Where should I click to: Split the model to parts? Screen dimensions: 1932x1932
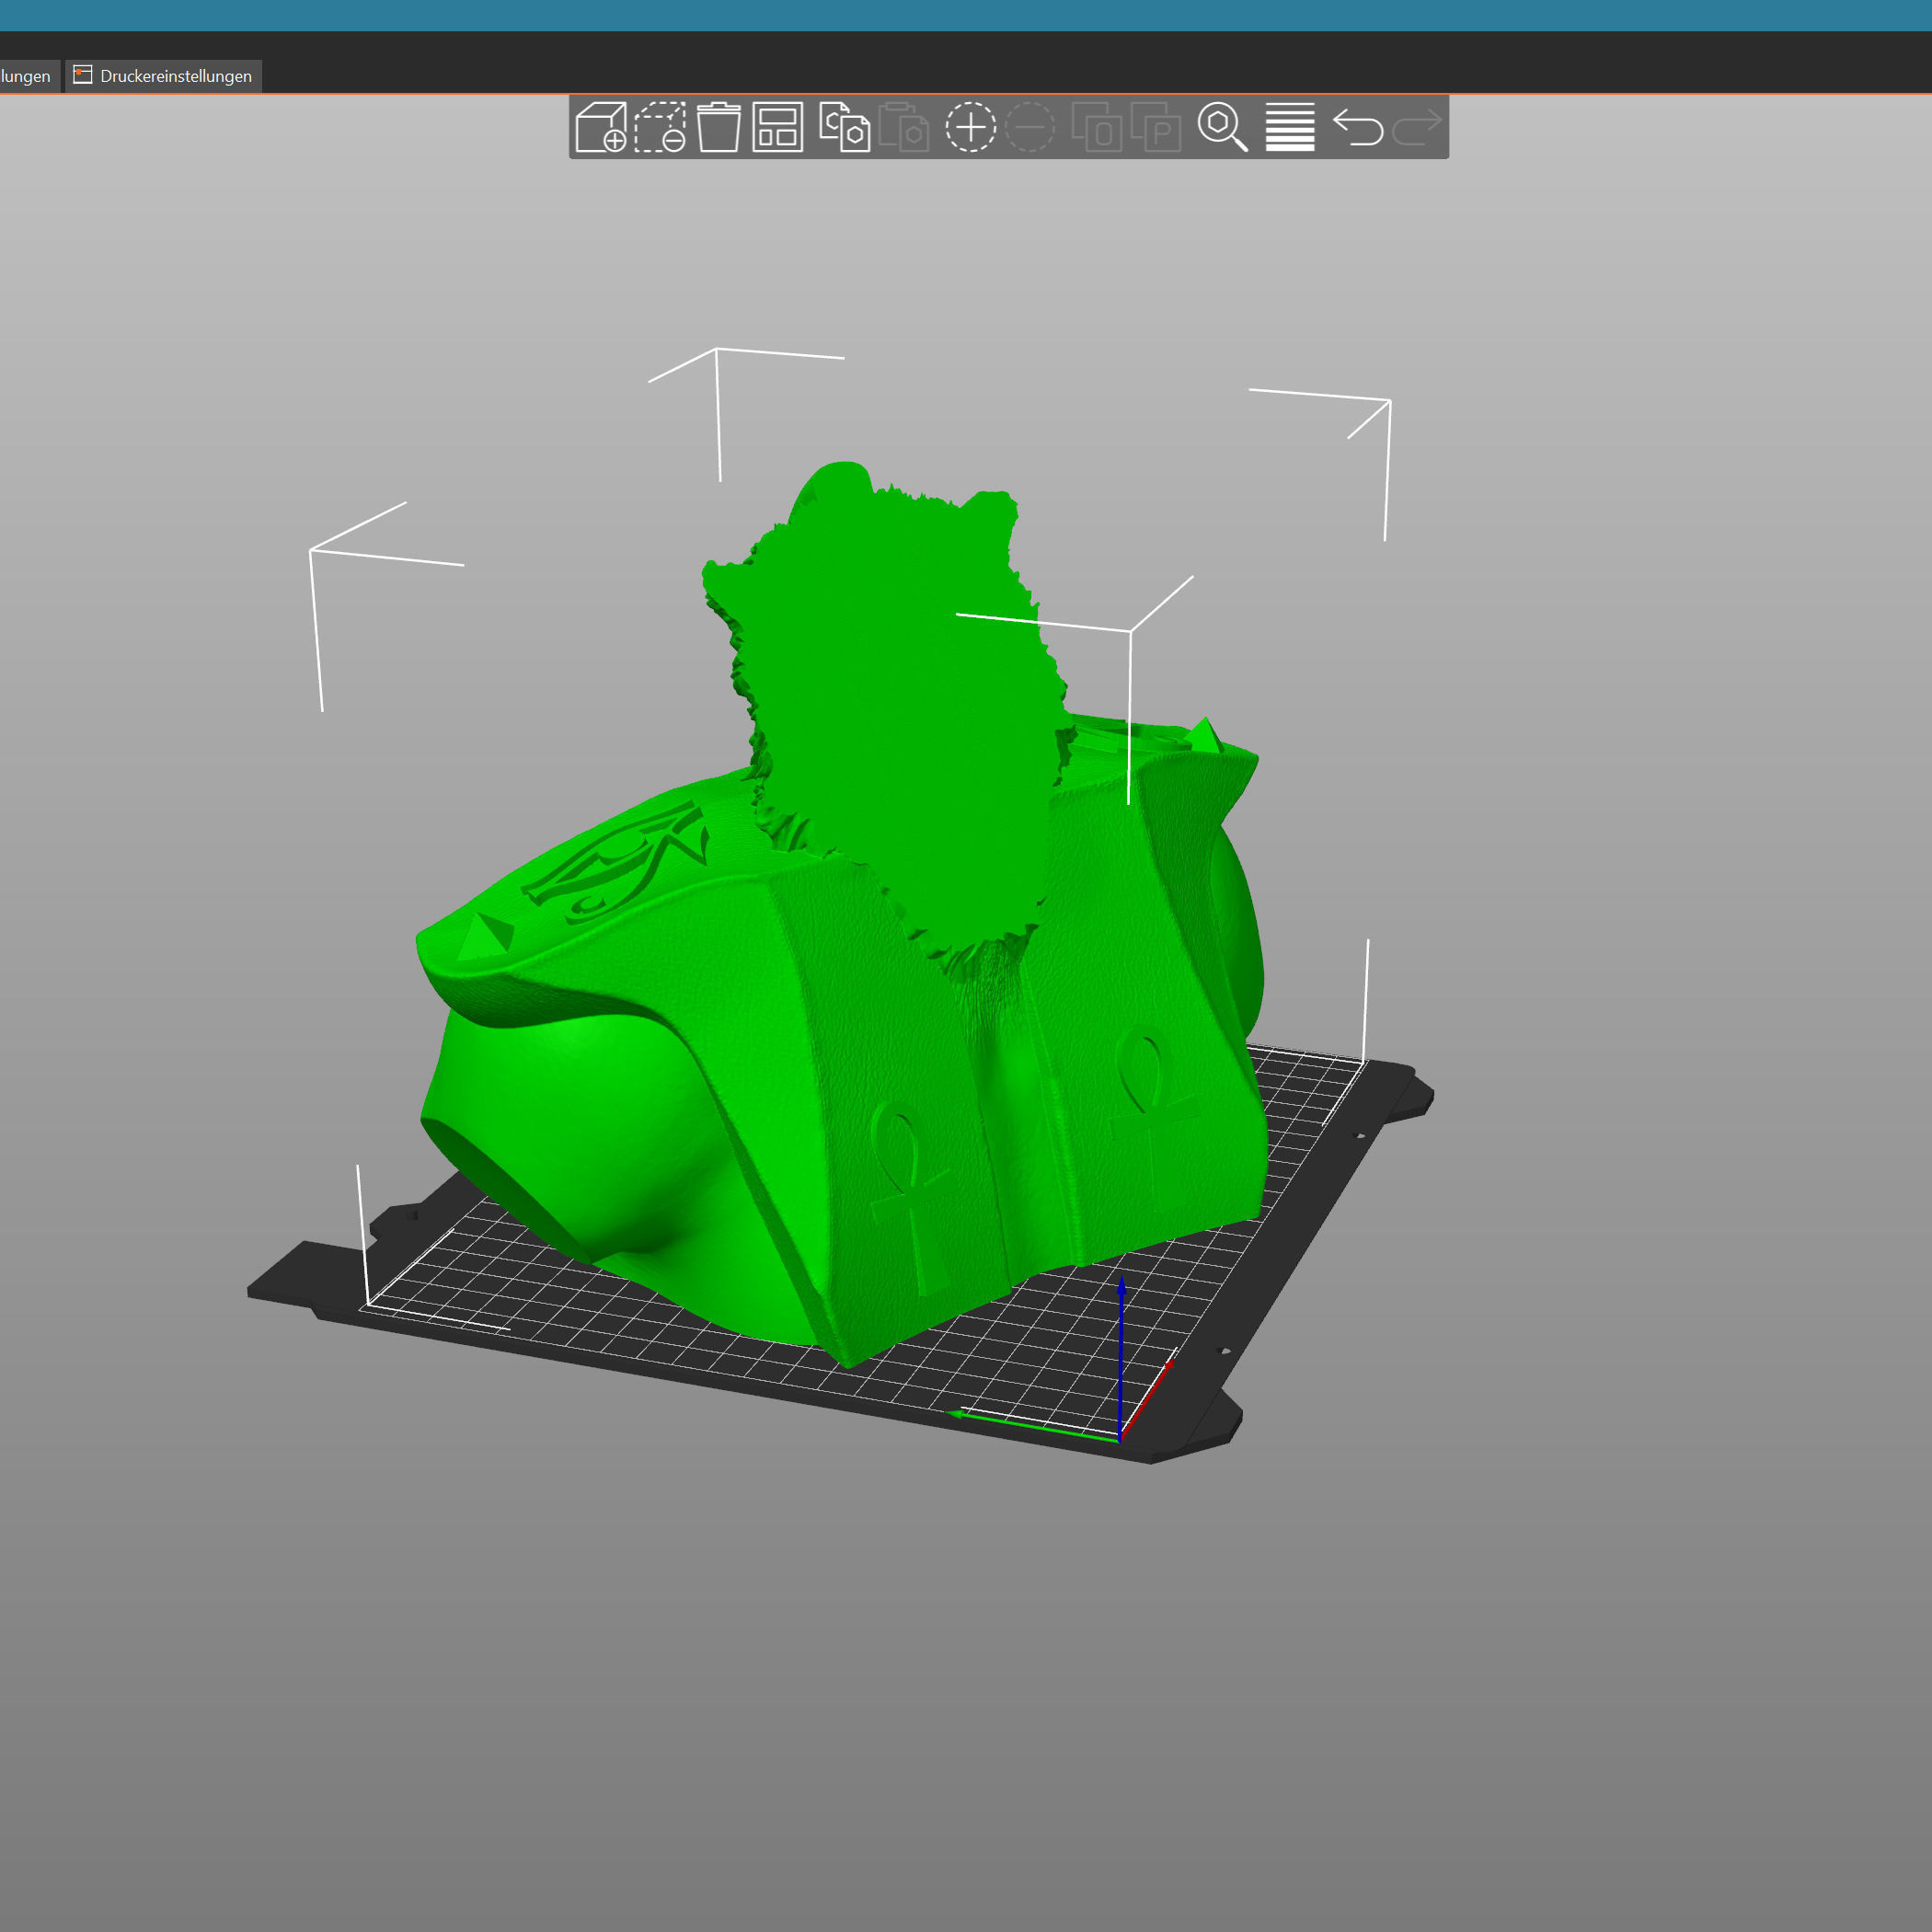click(x=1160, y=128)
